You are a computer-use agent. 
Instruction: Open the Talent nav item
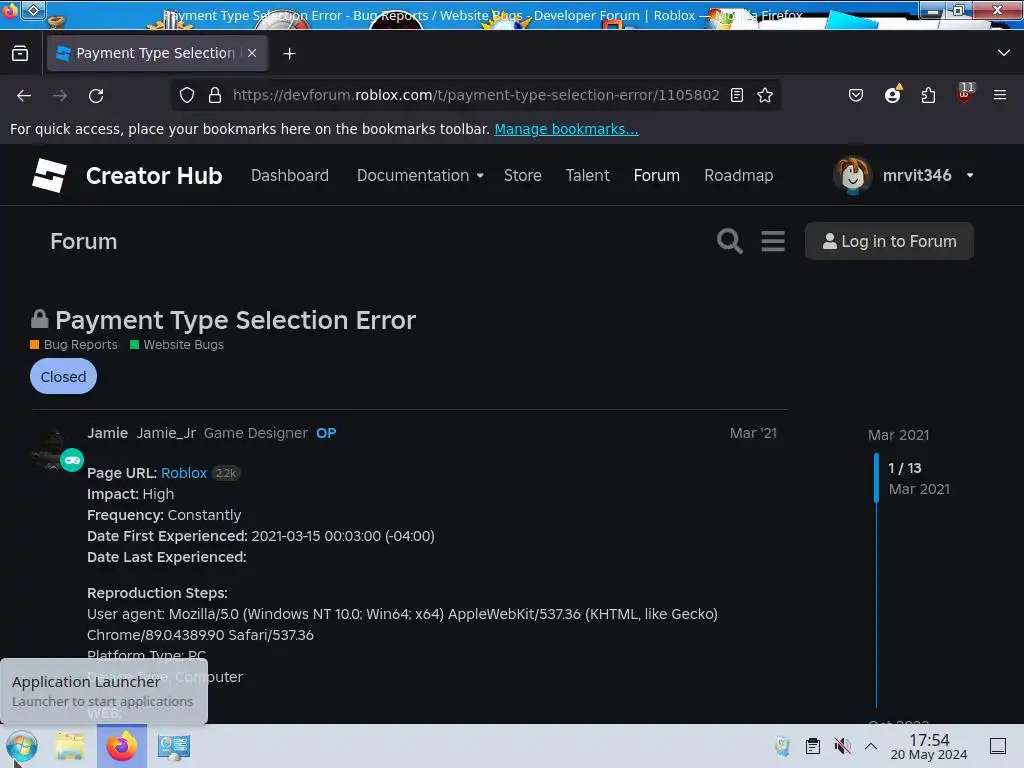587,176
